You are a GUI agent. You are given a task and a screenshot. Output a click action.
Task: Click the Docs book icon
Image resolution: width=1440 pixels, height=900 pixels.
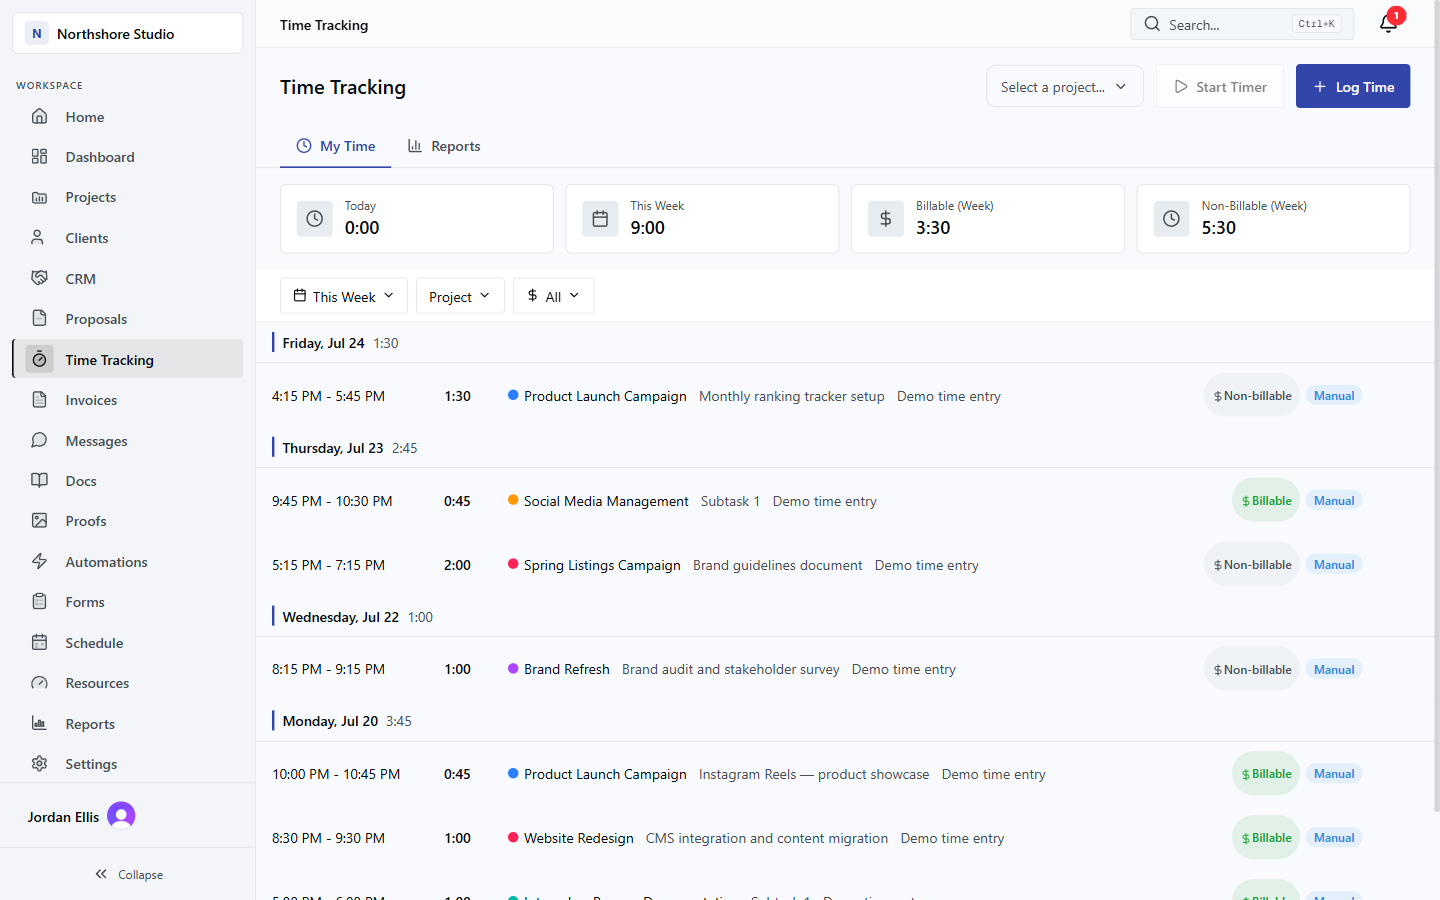[39, 481]
